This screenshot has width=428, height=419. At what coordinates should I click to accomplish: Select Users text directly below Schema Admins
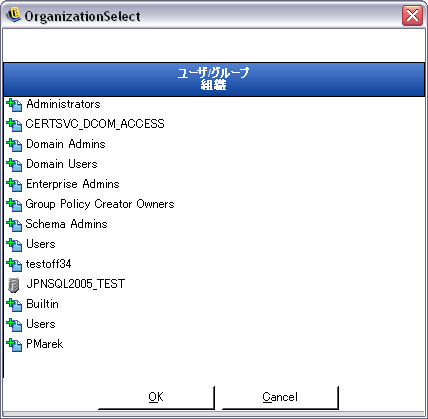41,244
